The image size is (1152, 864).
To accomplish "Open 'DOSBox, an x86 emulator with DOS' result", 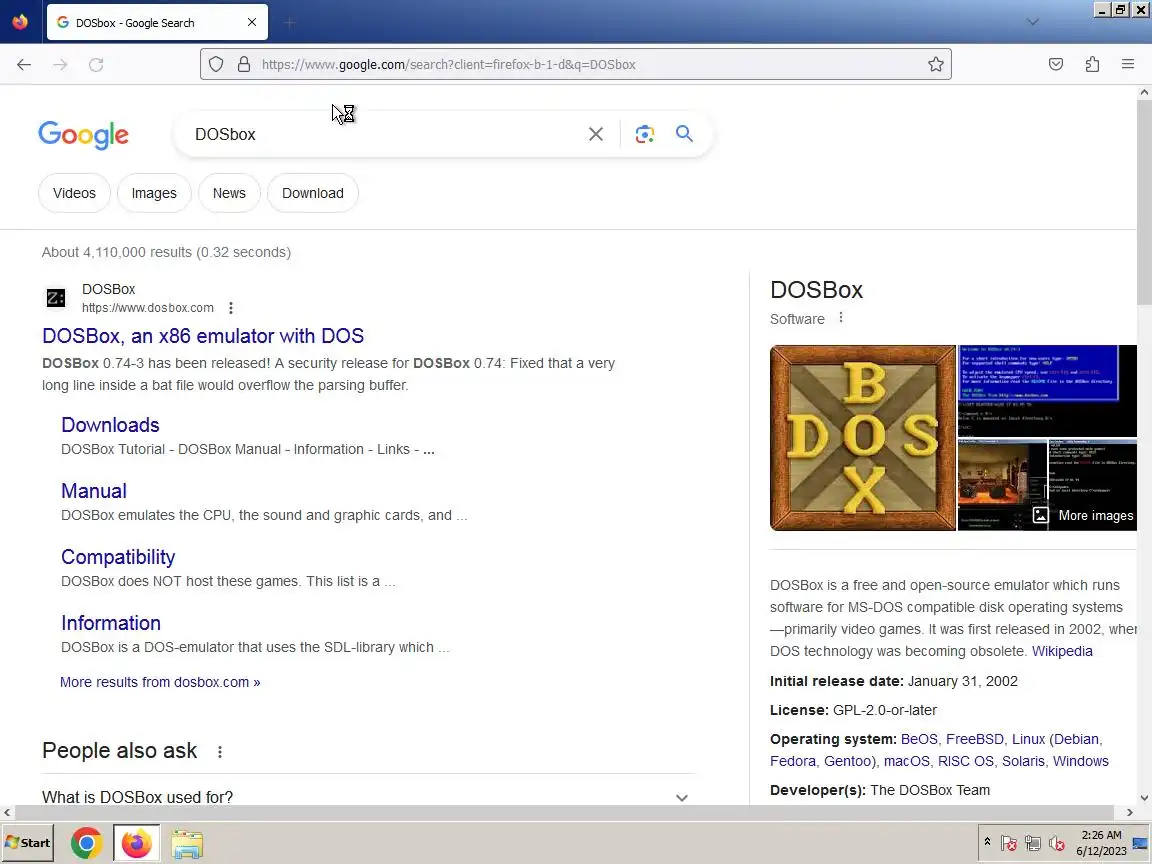I will click(x=203, y=336).
